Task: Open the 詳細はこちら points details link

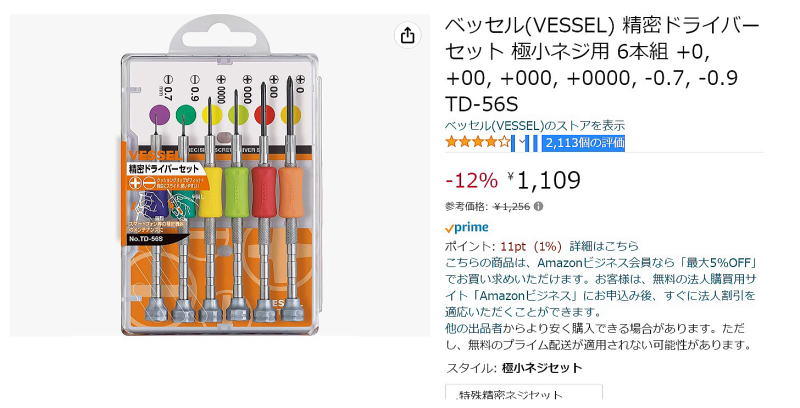Action: [604, 246]
